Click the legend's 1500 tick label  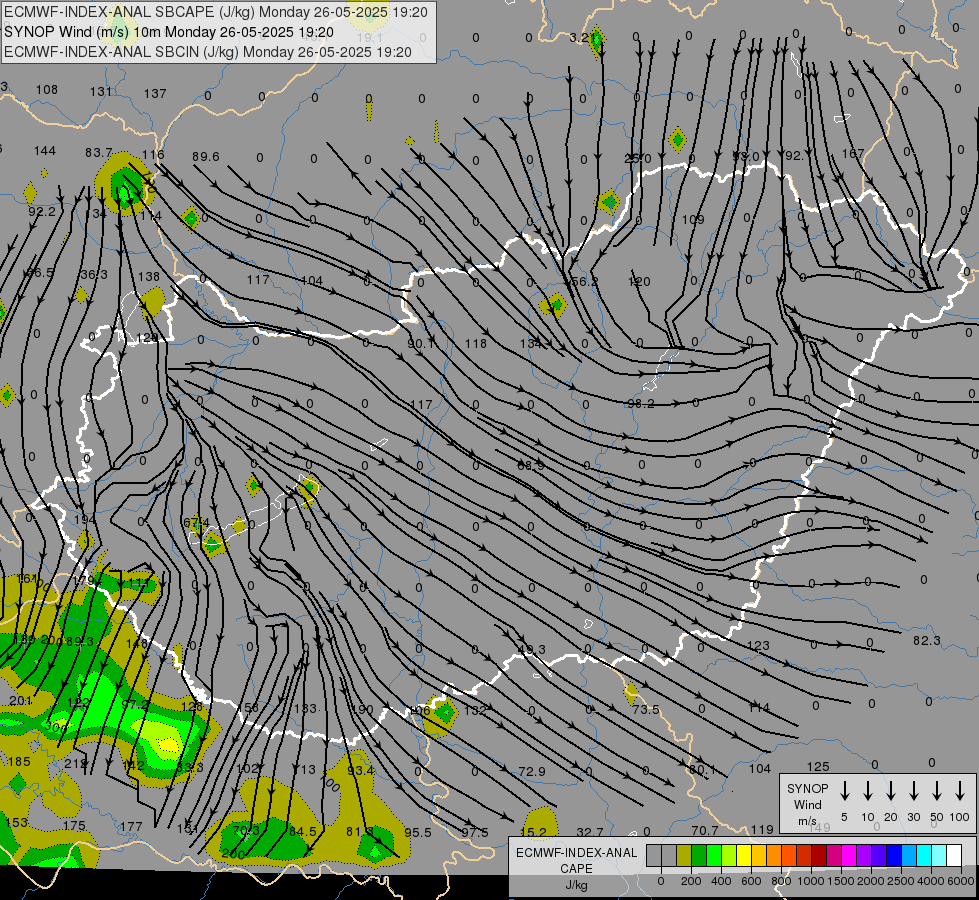(840, 881)
